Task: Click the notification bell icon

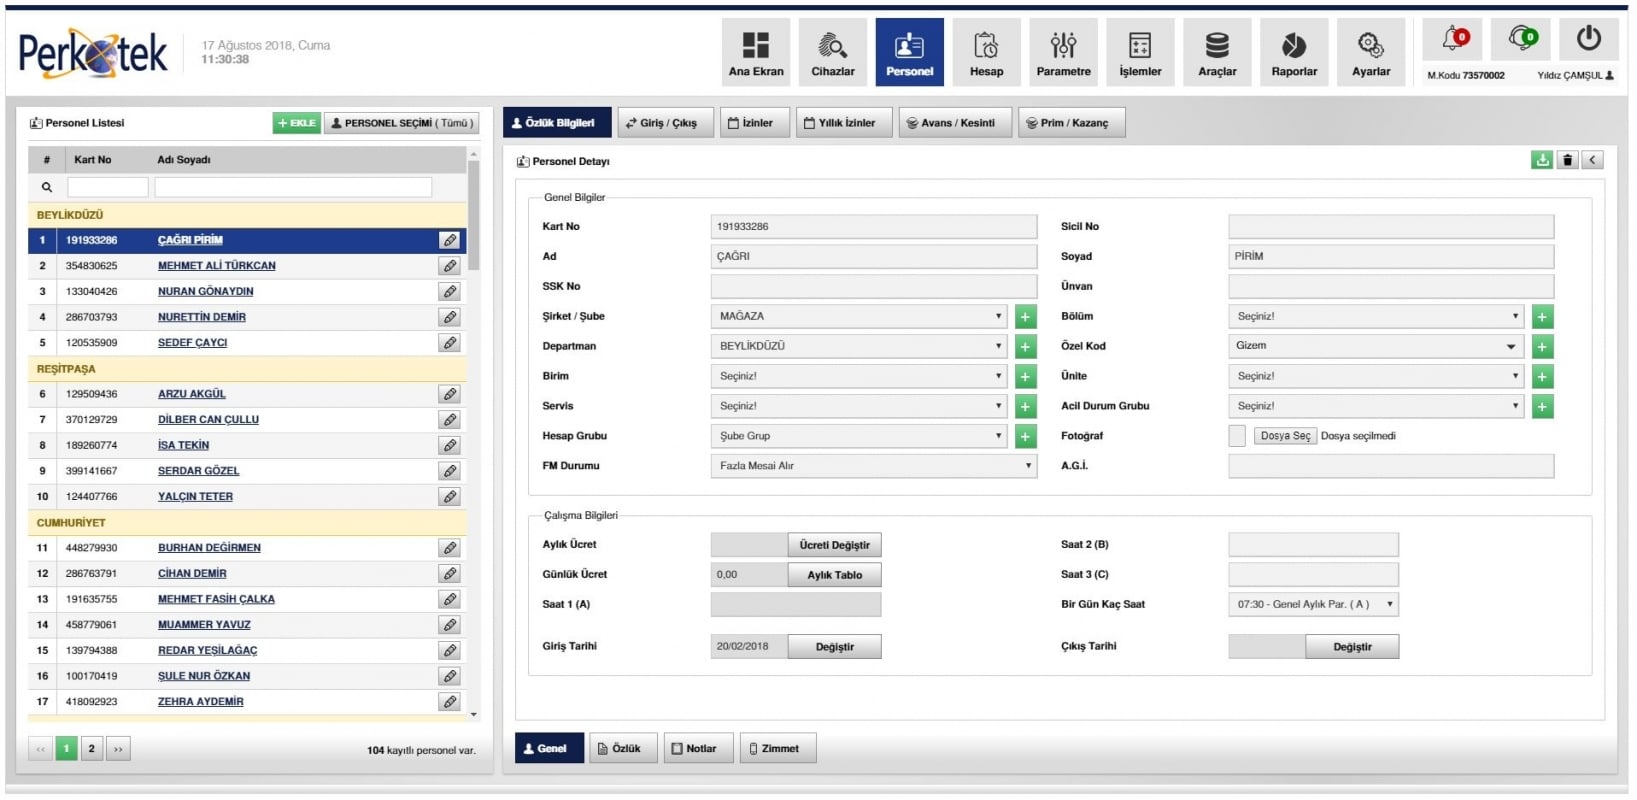Action: pos(1452,40)
